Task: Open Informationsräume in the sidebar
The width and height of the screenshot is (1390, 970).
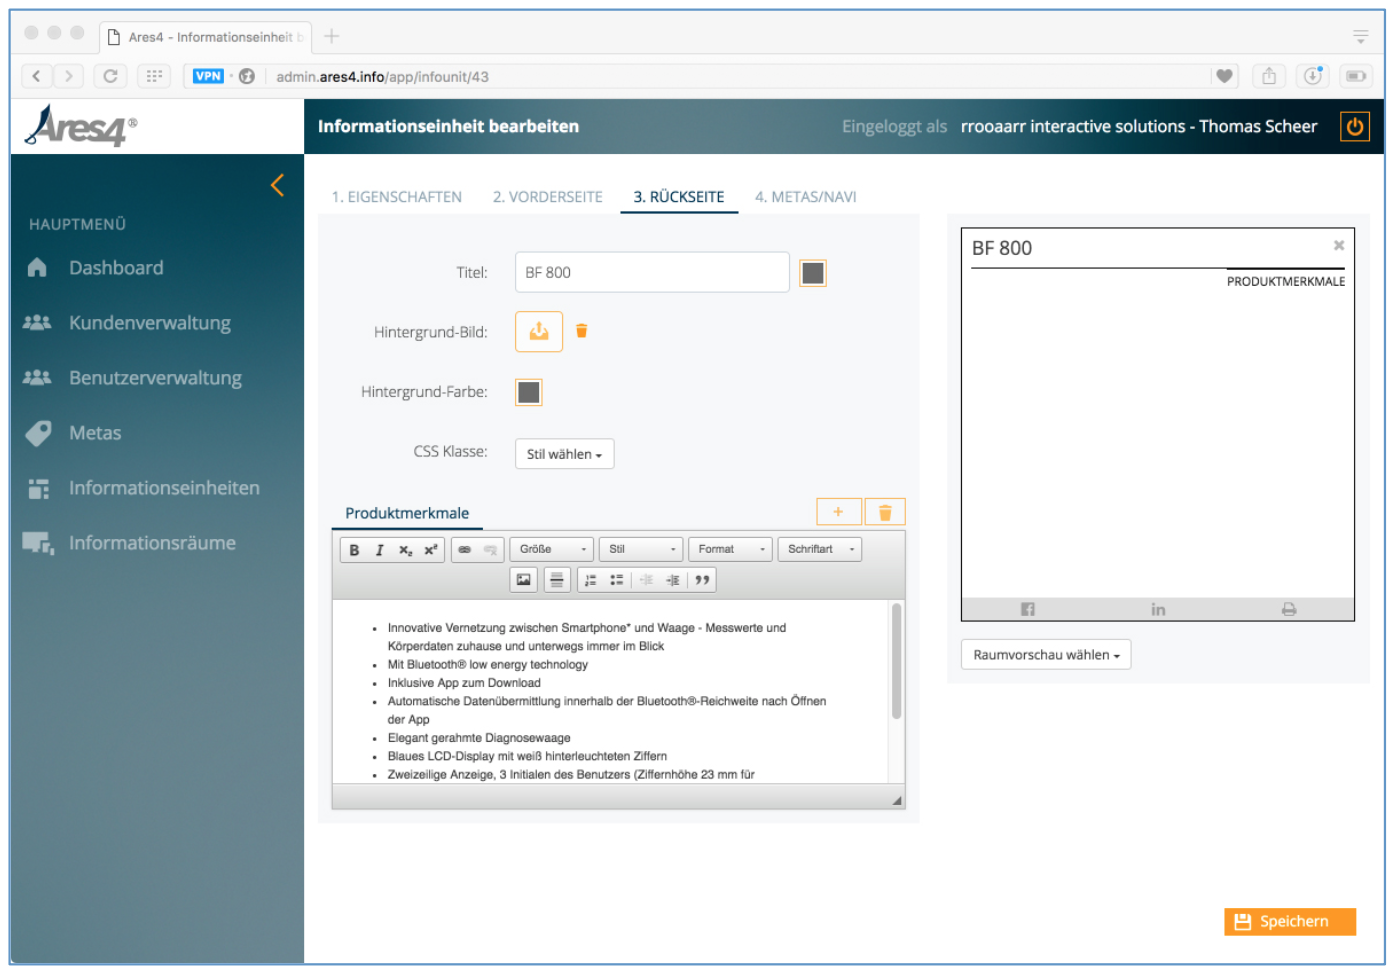Action: [152, 543]
